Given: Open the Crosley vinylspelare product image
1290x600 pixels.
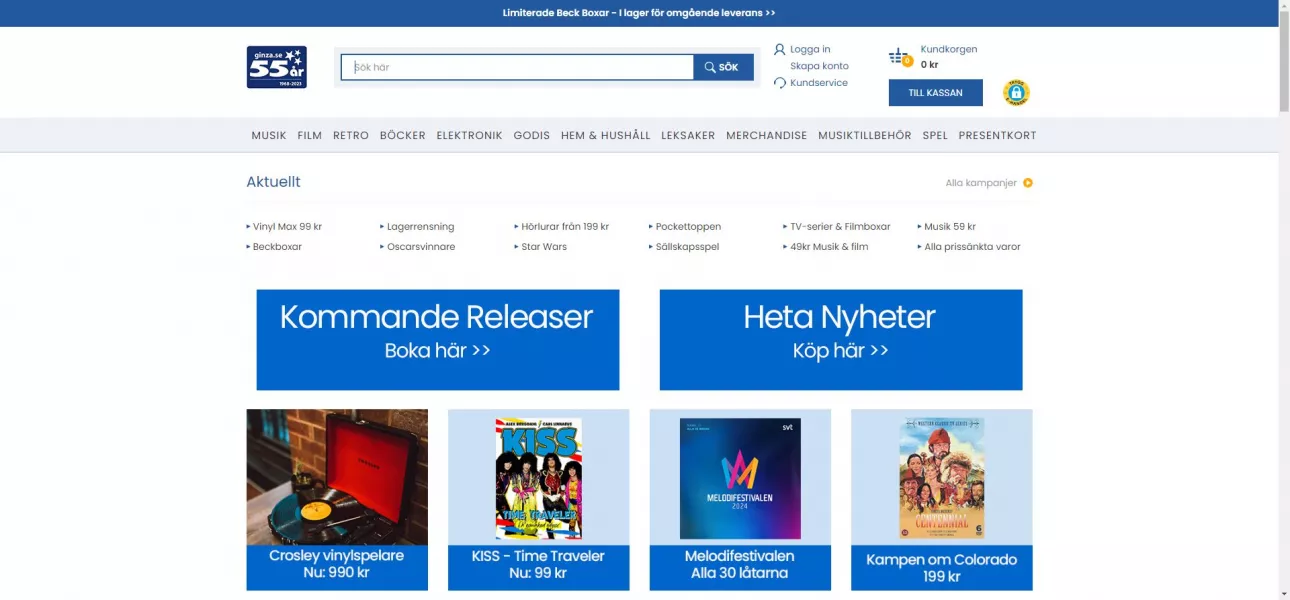Looking at the screenshot, I should click(x=337, y=477).
